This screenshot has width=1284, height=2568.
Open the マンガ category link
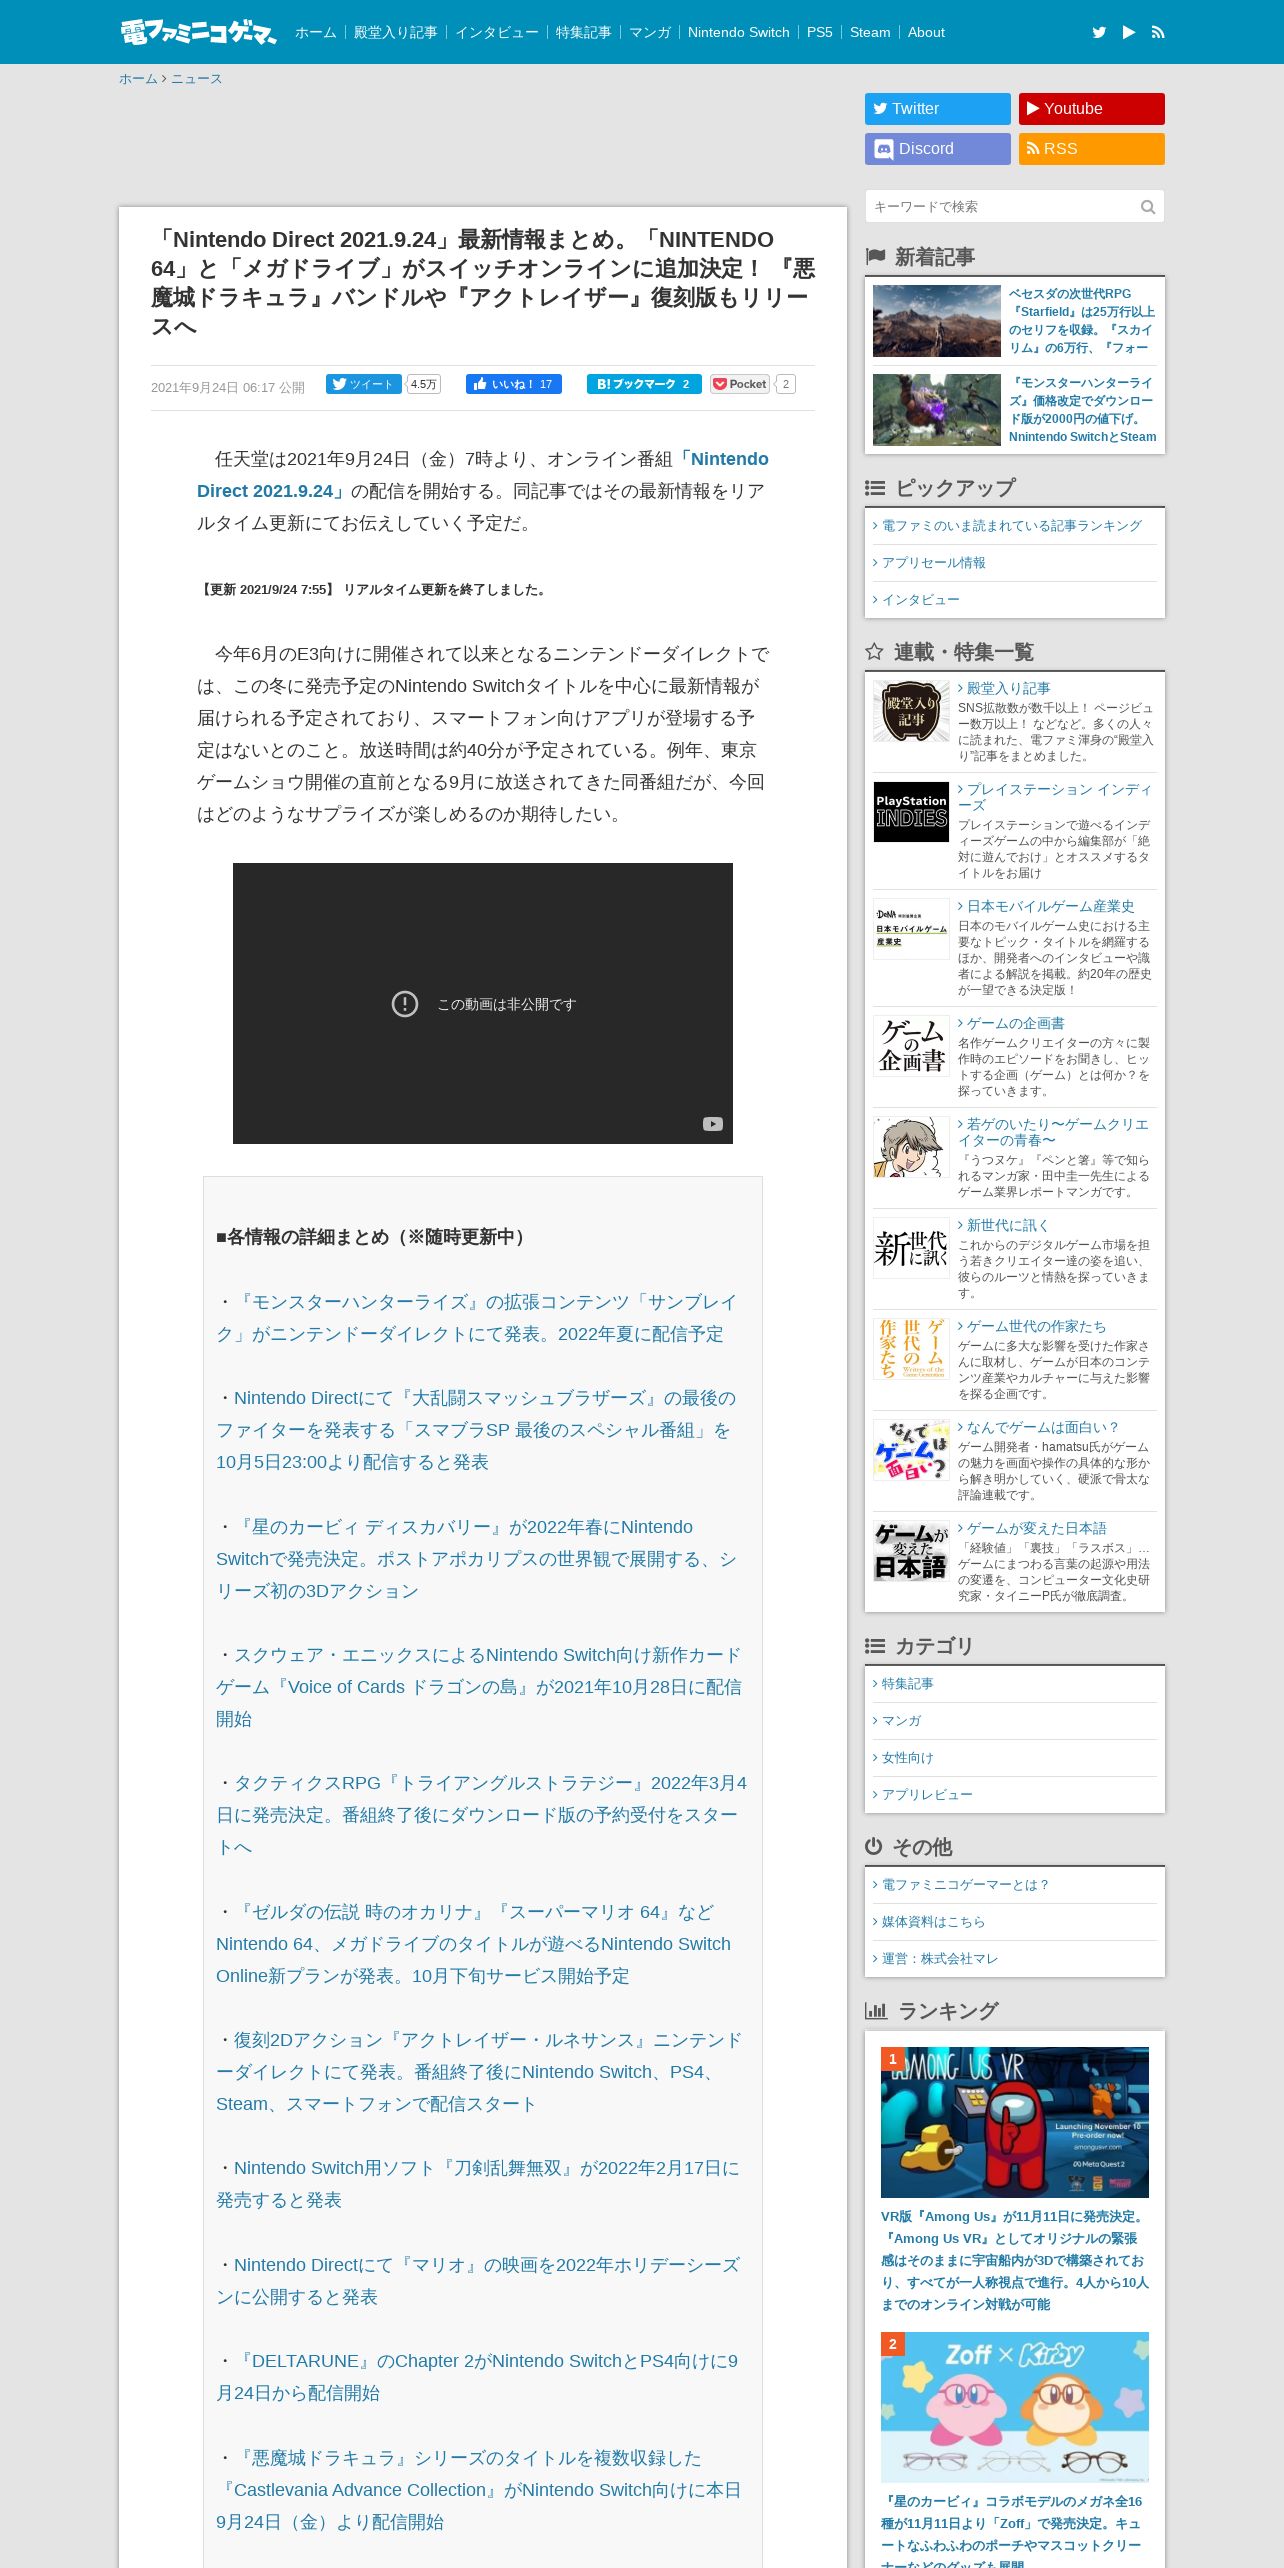[x=901, y=1721]
